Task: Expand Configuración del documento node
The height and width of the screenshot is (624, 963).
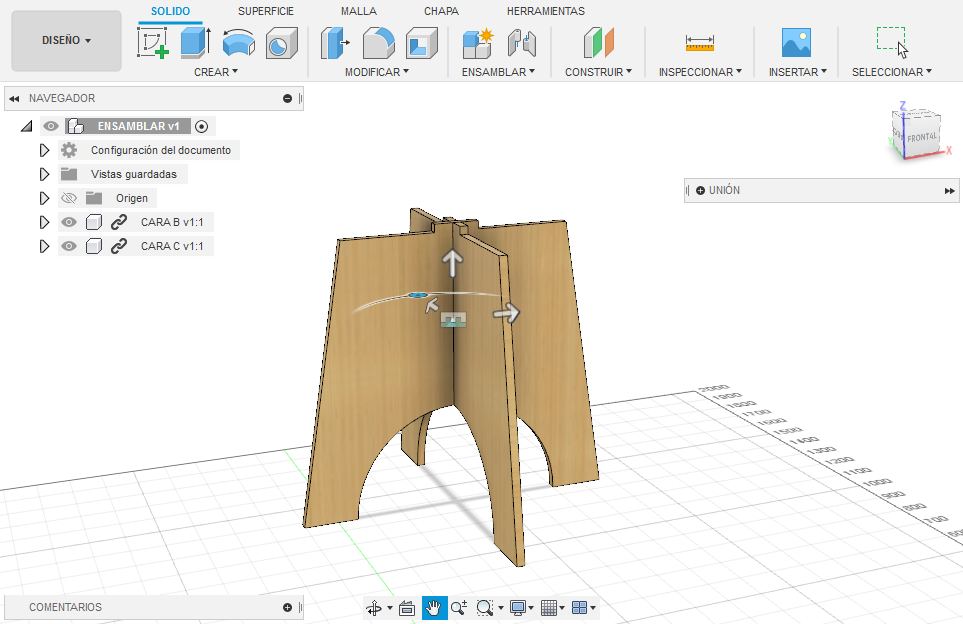Action: (44, 150)
